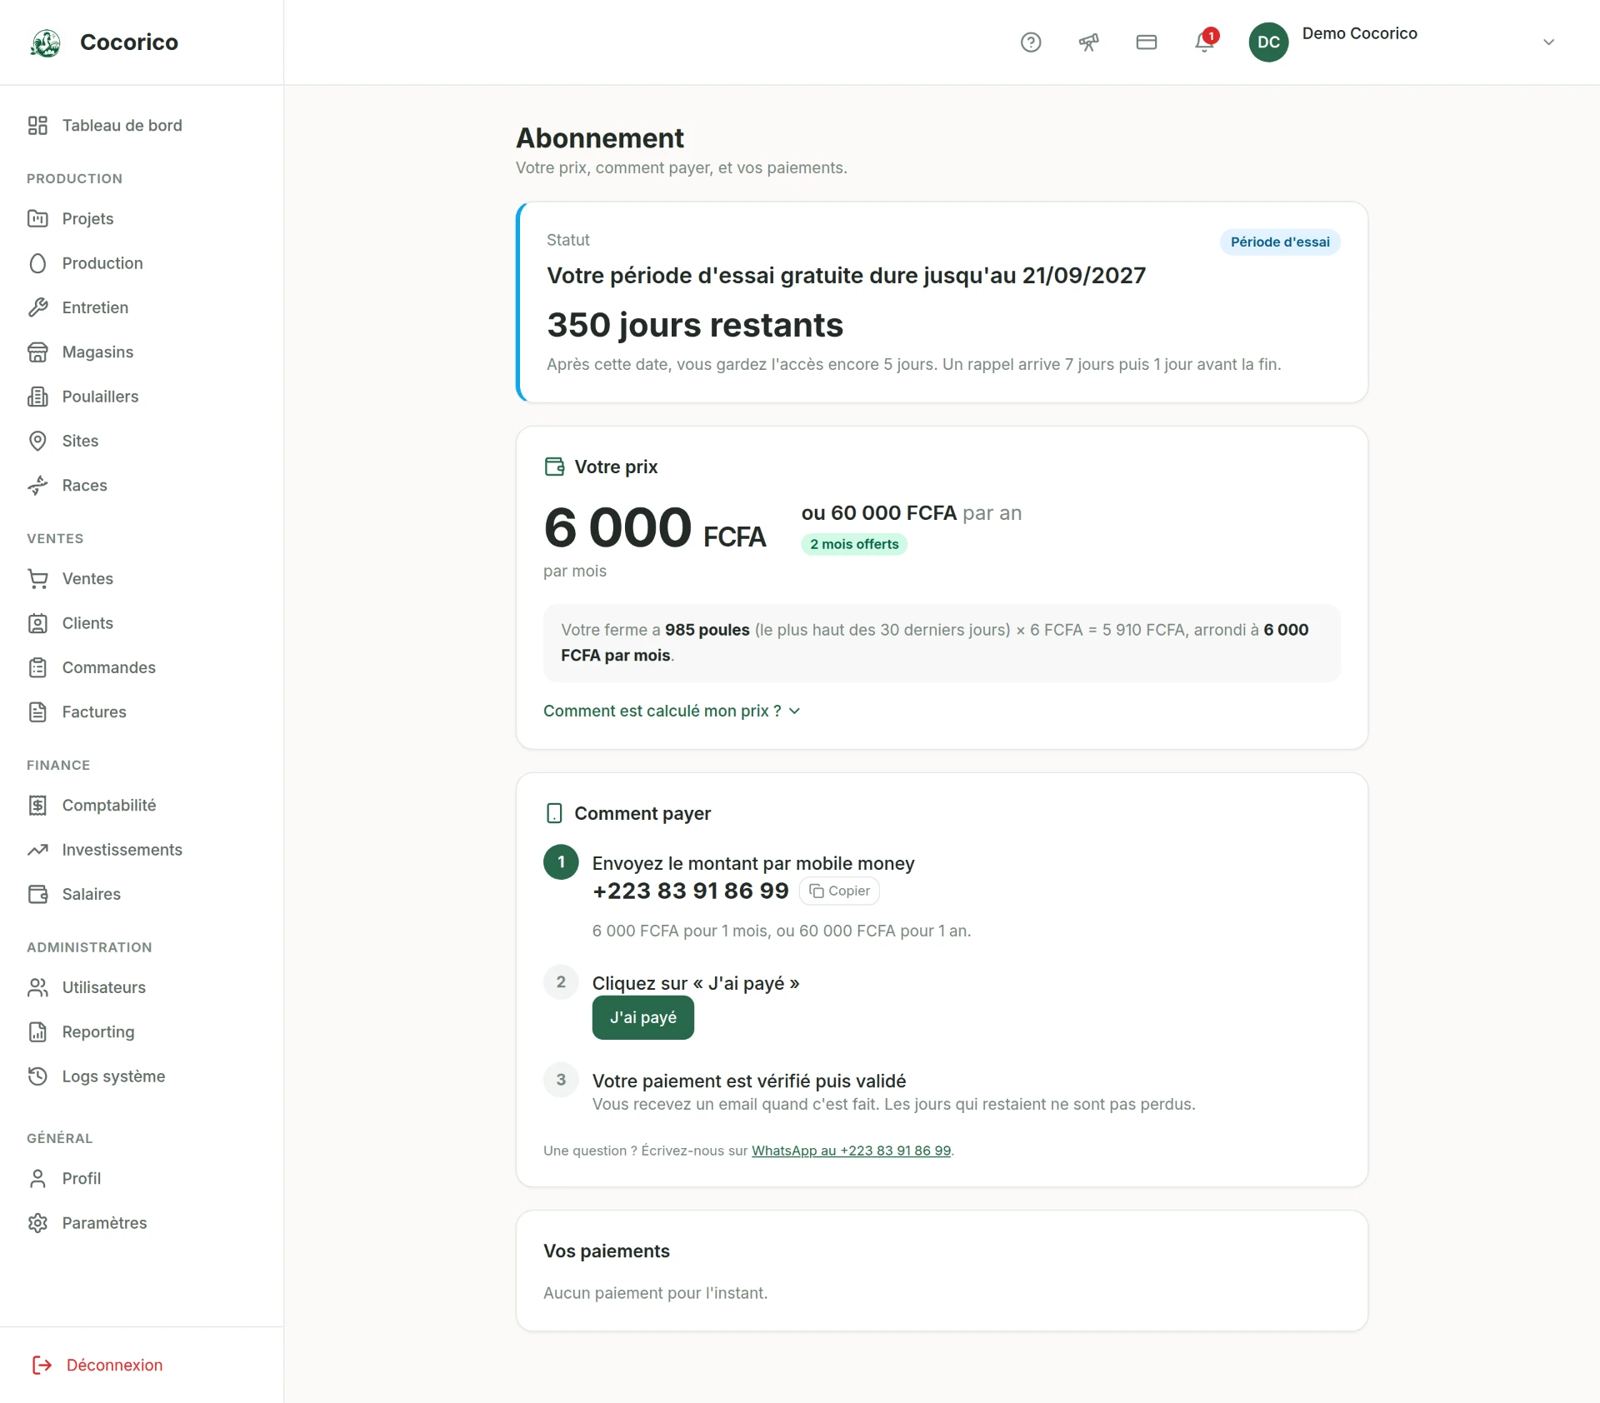Click the 'Abonnement' page title

click(x=600, y=138)
